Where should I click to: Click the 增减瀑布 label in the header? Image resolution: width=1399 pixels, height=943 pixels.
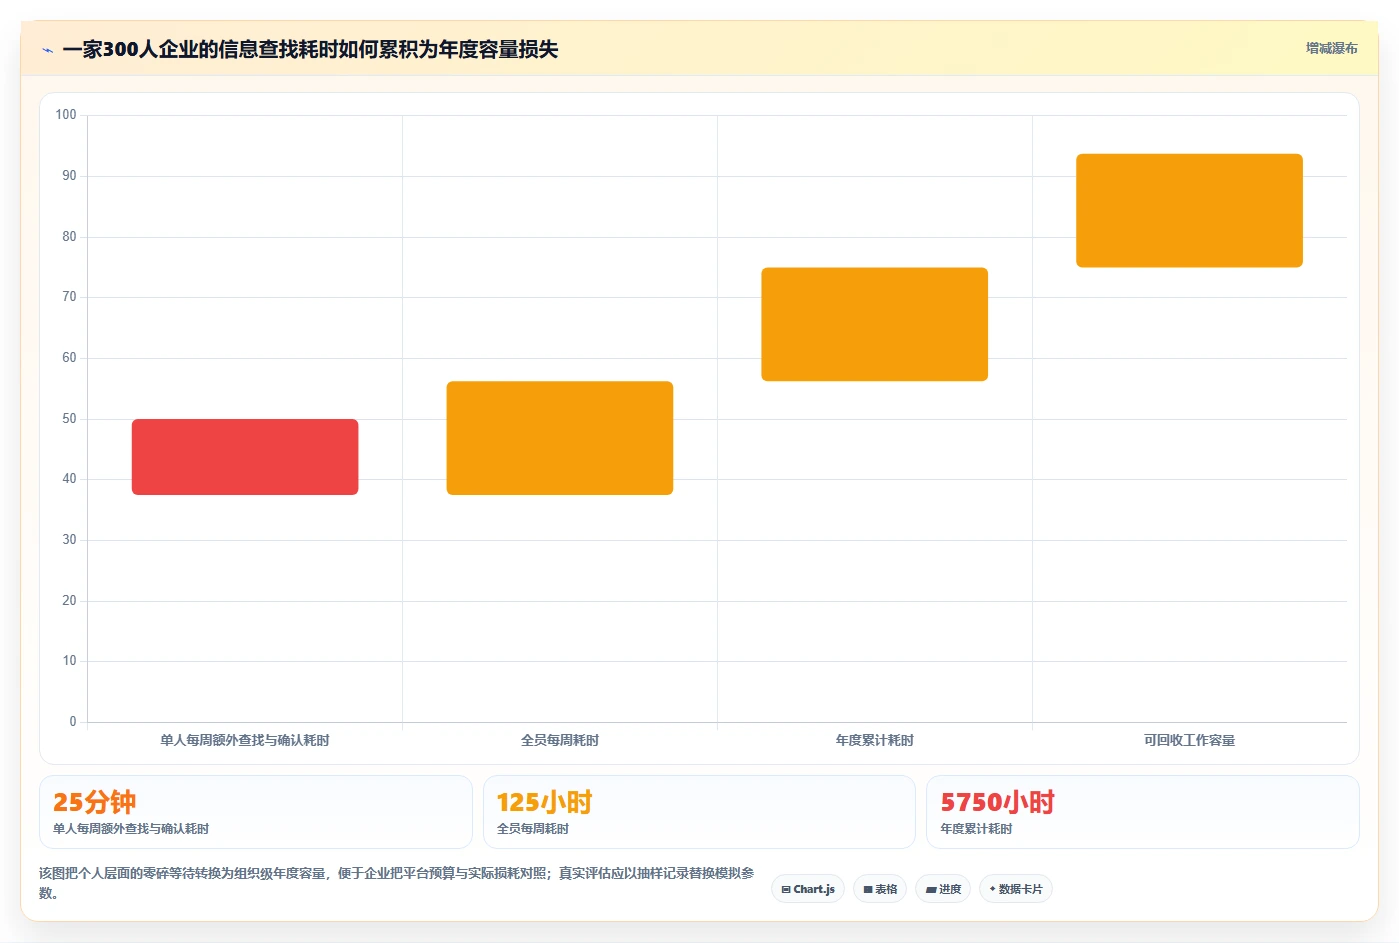(1331, 48)
